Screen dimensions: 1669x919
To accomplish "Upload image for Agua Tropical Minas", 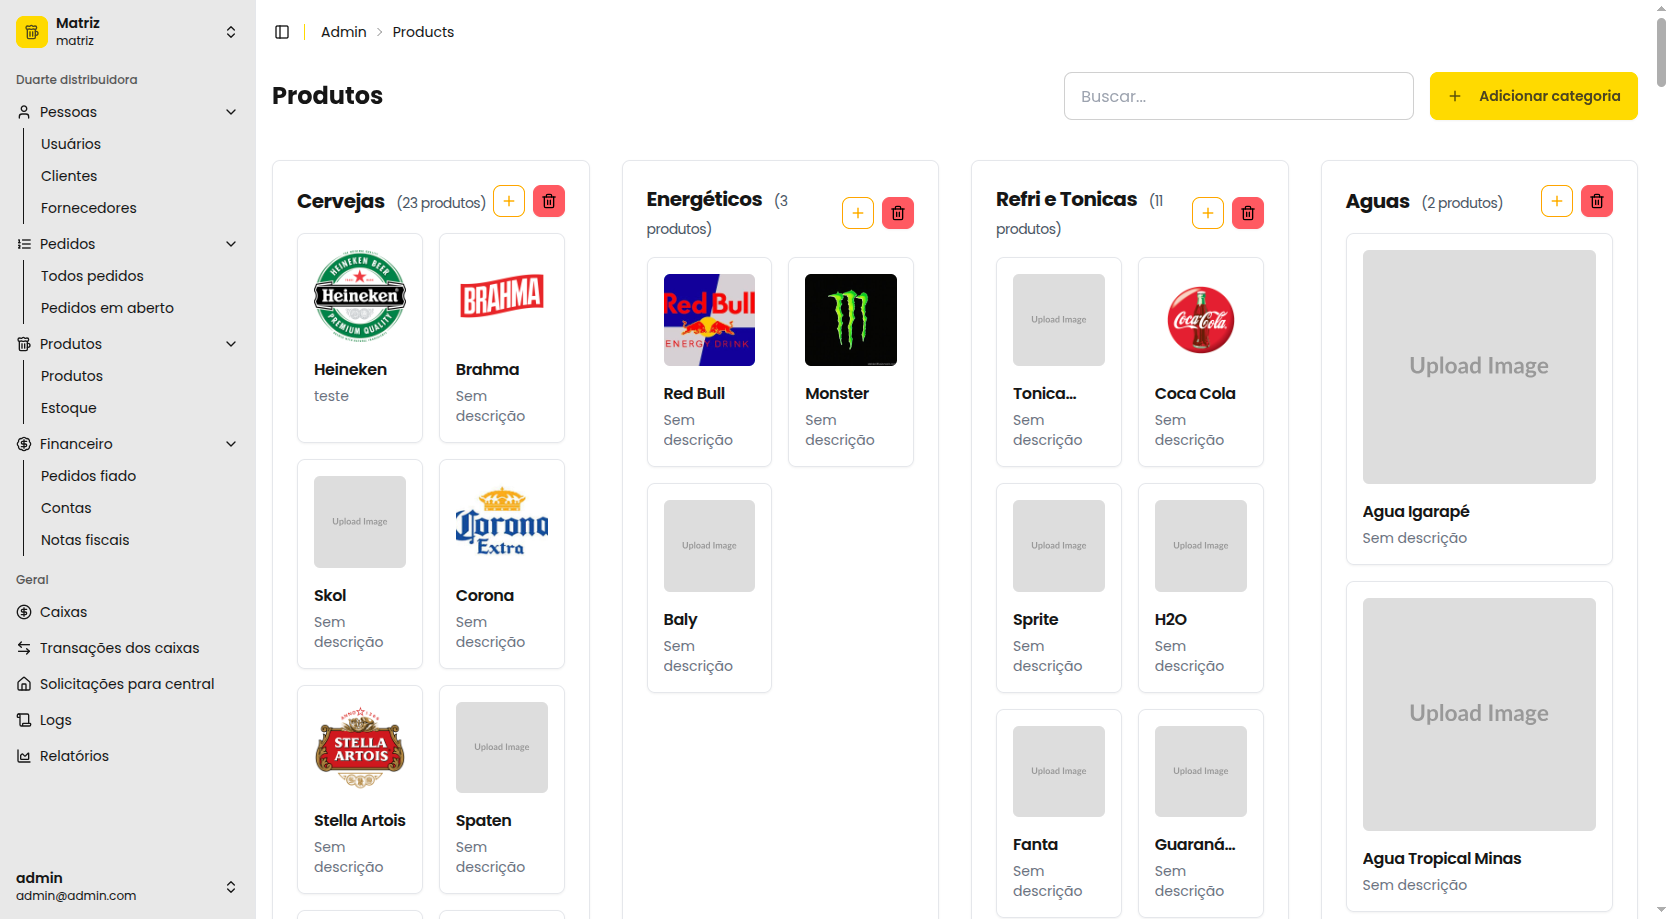I will click(1479, 714).
